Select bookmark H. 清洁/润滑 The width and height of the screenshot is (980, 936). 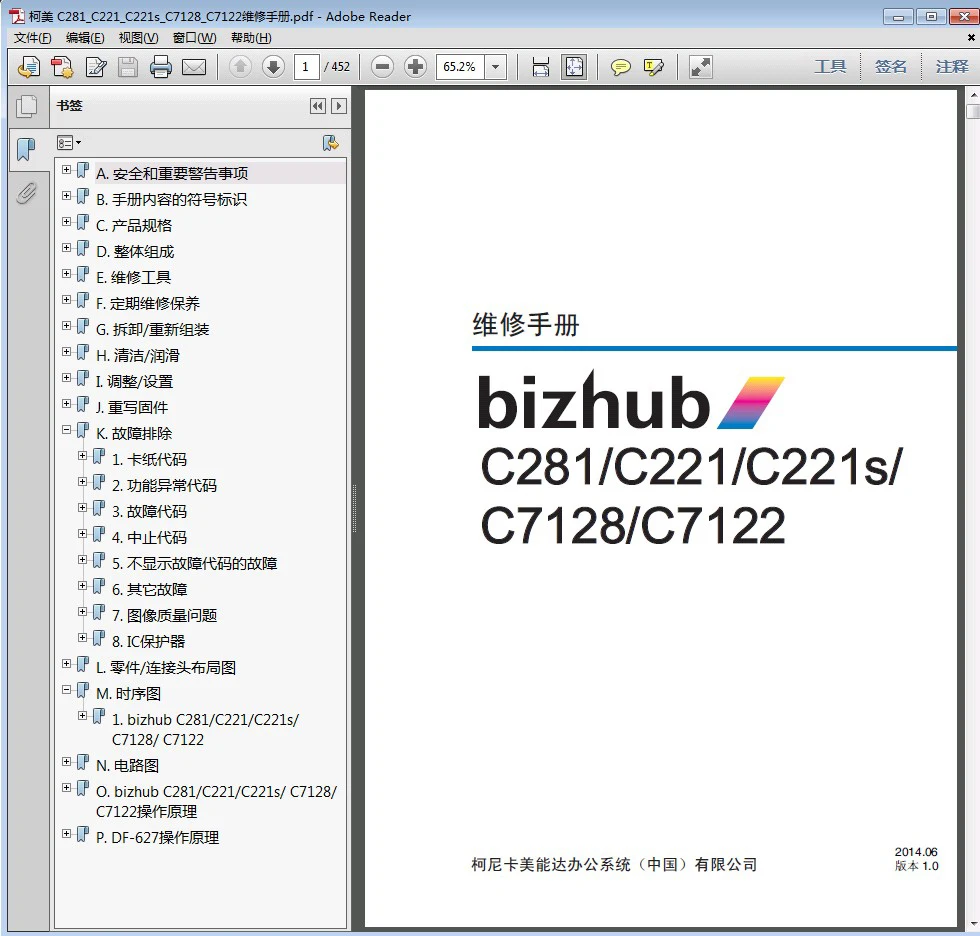pos(138,356)
